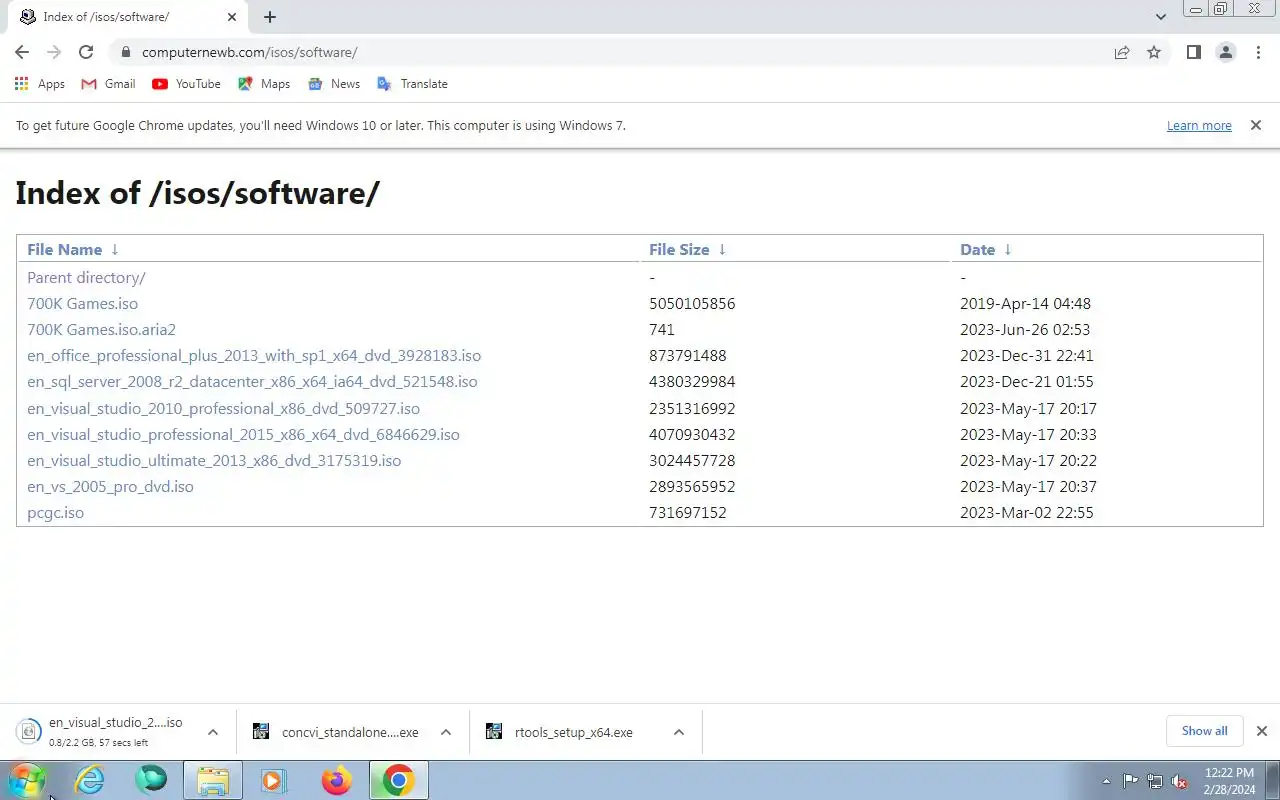Open a new browser tab

point(270,17)
